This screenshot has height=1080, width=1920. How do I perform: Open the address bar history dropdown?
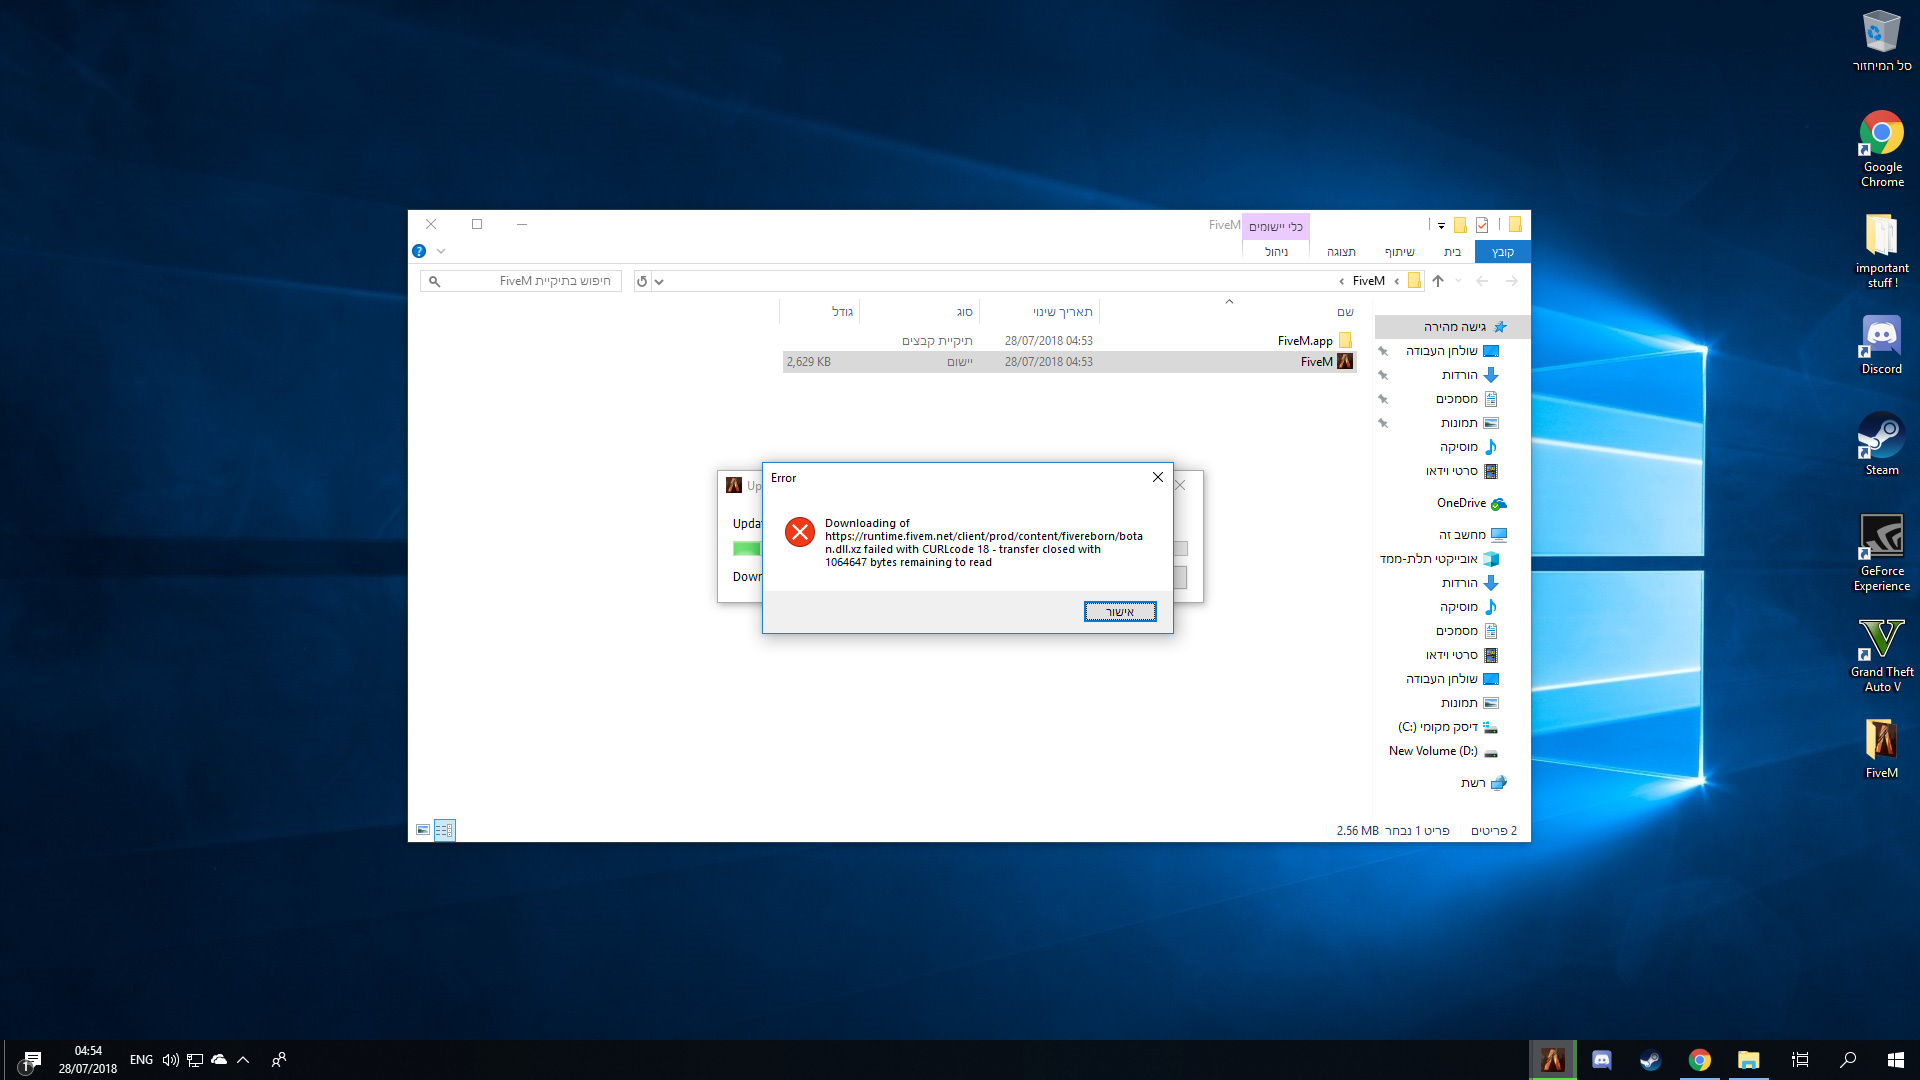pyautogui.click(x=659, y=281)
